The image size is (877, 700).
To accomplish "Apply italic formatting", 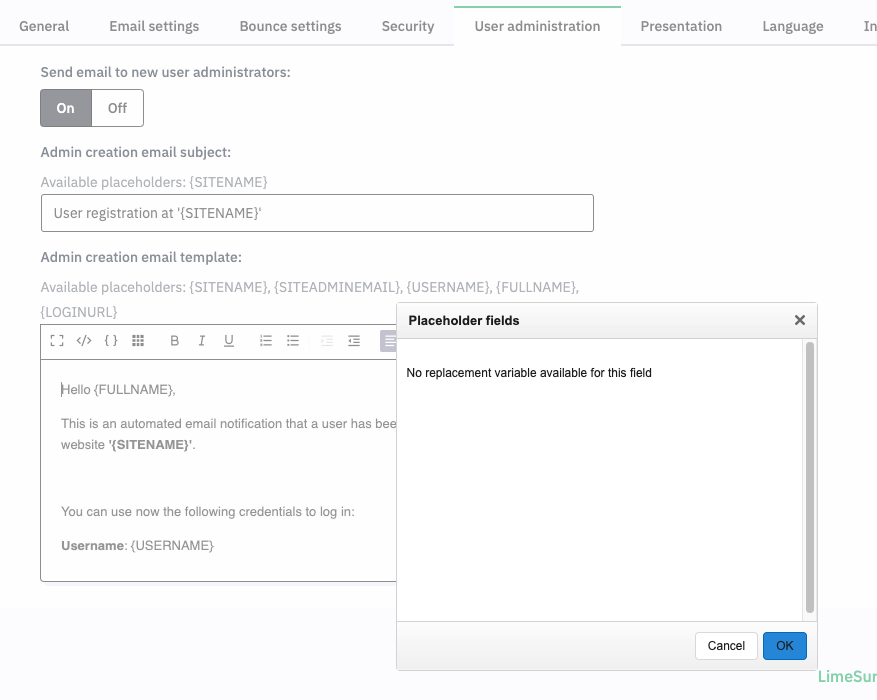I will click(x=201, y=341).
